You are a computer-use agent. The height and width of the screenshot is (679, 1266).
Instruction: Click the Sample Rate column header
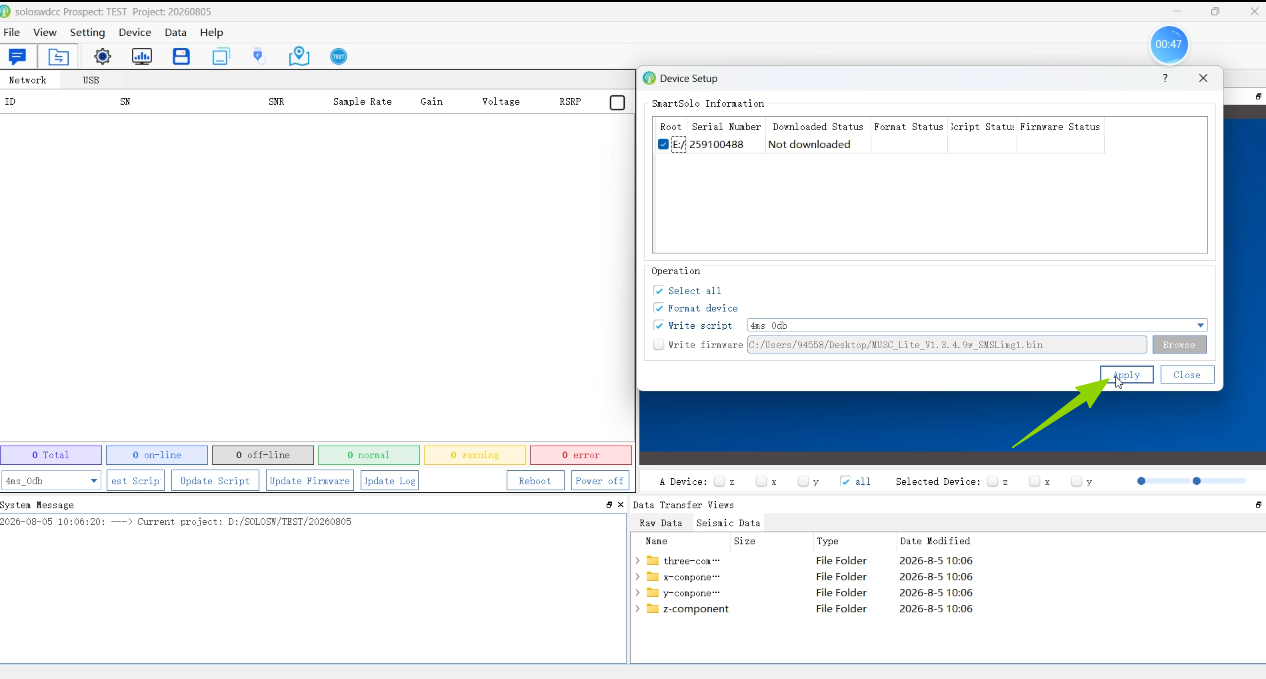(362, 102)
